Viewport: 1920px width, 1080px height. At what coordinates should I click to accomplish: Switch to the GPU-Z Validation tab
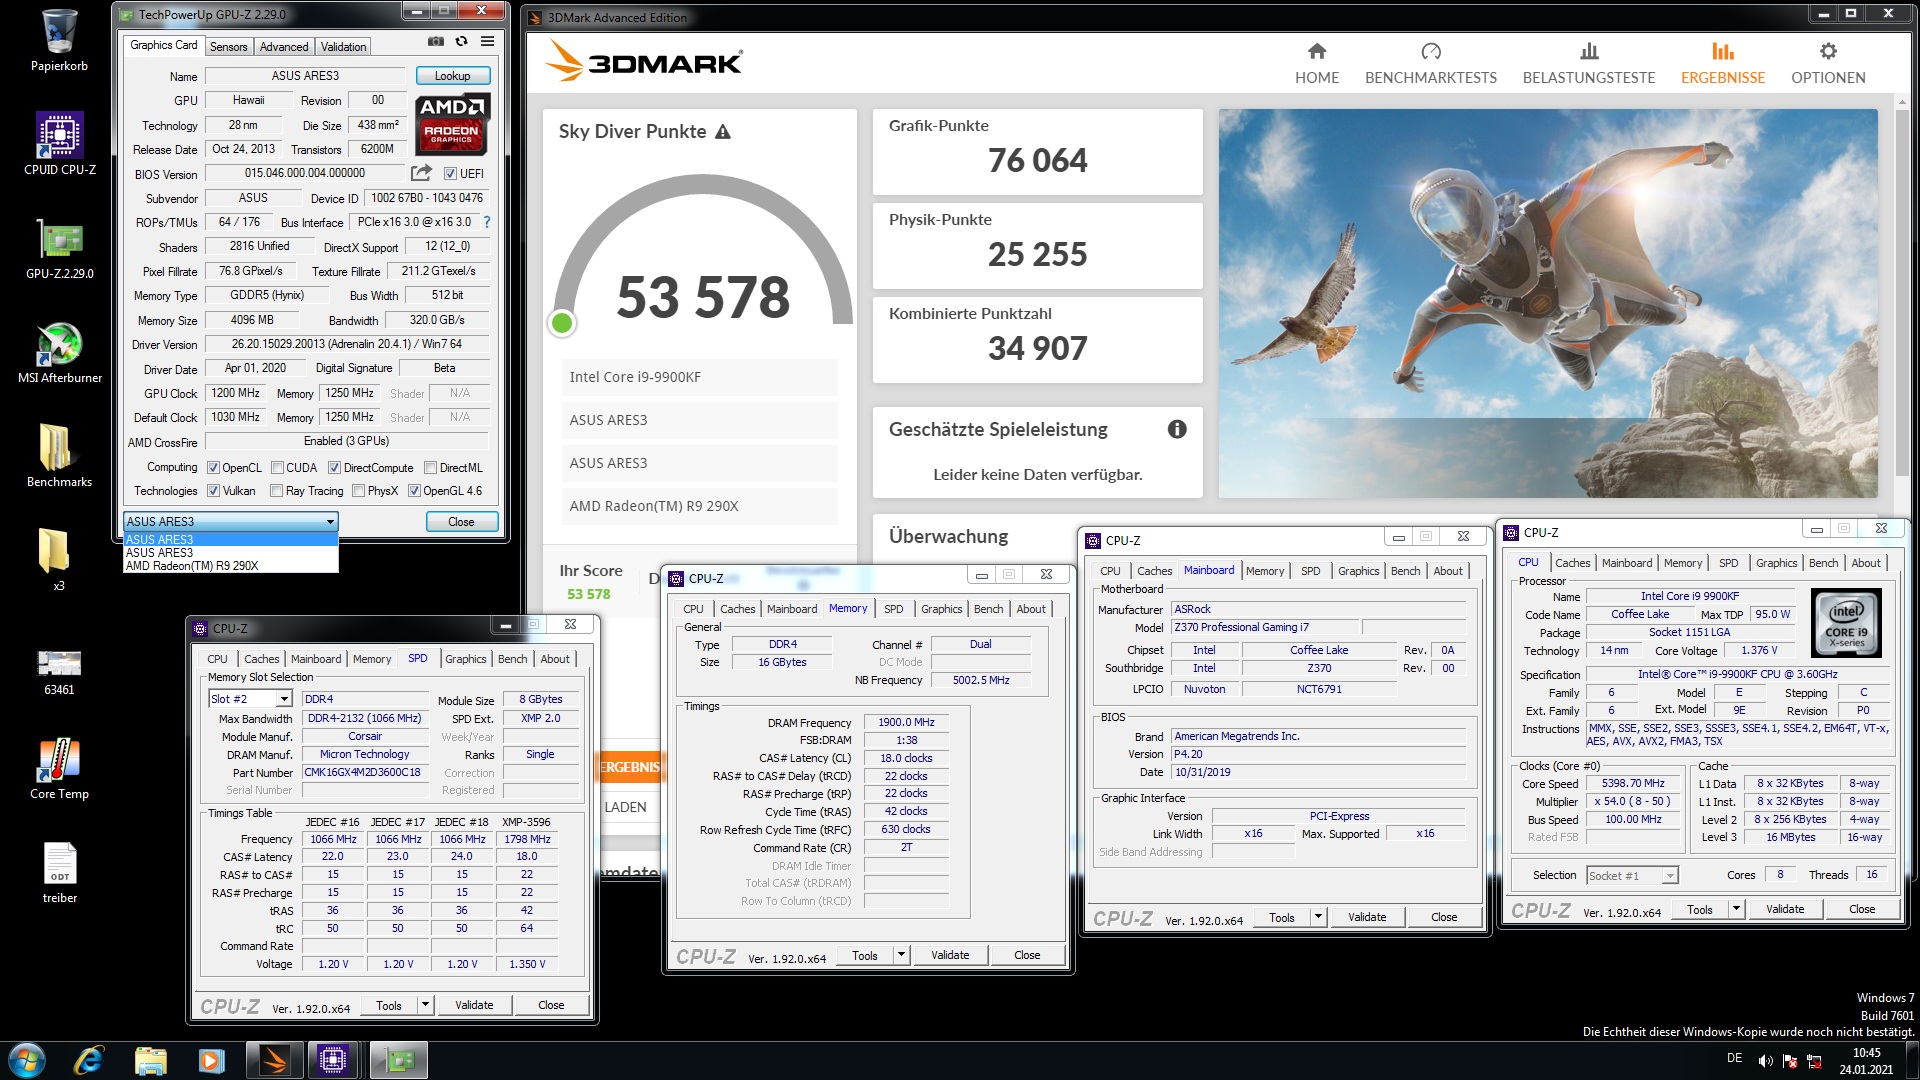pyautogui.click(x=343, y=47)
